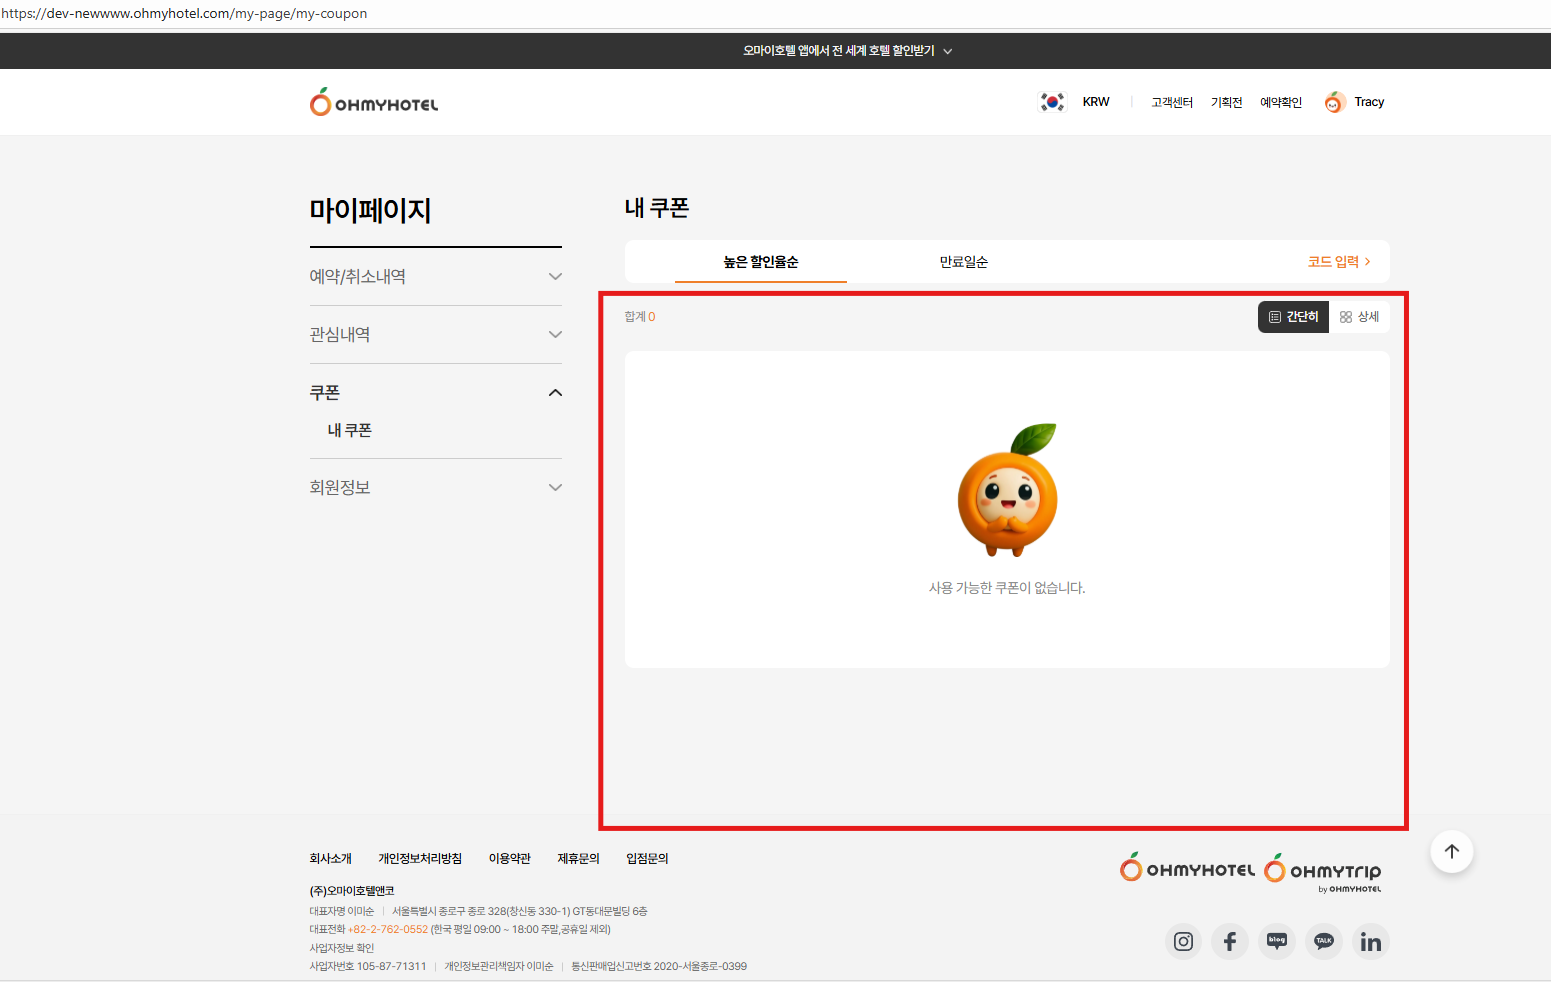Screen dimensions: 1551x982
Task: Click the scroll-to-top arrow button
Action: [1452, 852]
